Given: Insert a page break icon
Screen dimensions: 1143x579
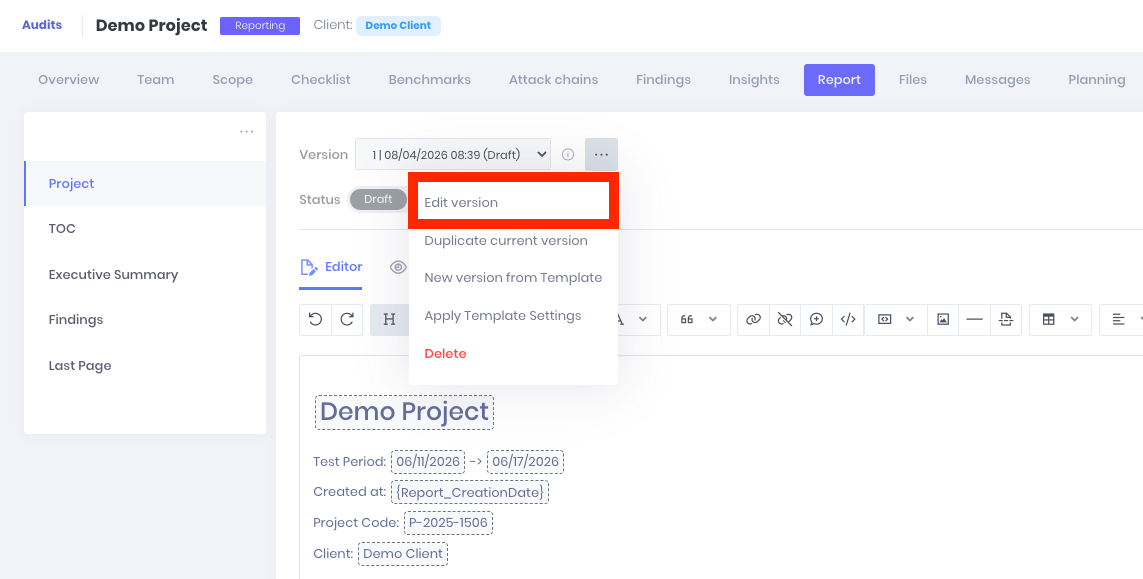Looking at the screenshot, I should (x=1006, y=319).
